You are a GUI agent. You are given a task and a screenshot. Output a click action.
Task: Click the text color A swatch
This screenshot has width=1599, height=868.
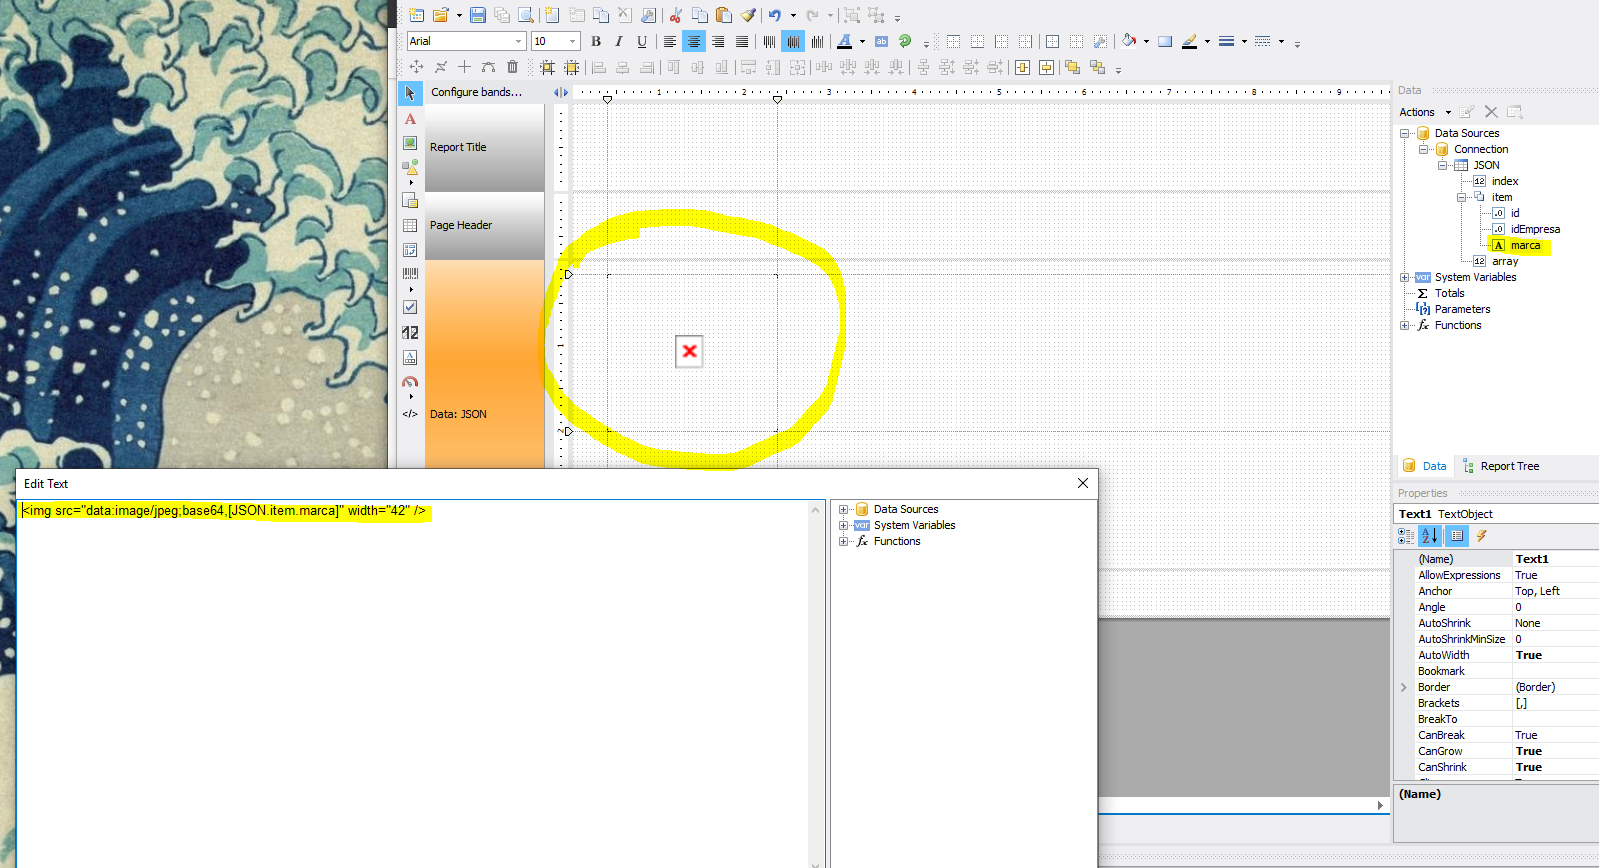[x=845, y=41]
